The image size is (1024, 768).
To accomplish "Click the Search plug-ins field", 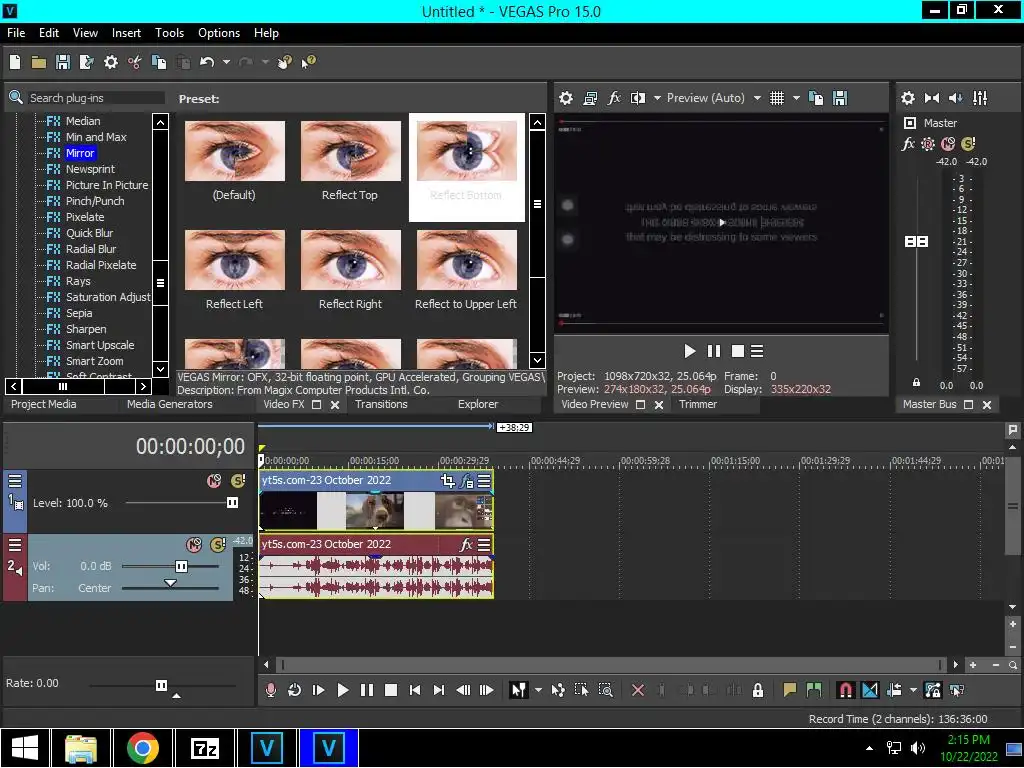I will pos(96,98).
